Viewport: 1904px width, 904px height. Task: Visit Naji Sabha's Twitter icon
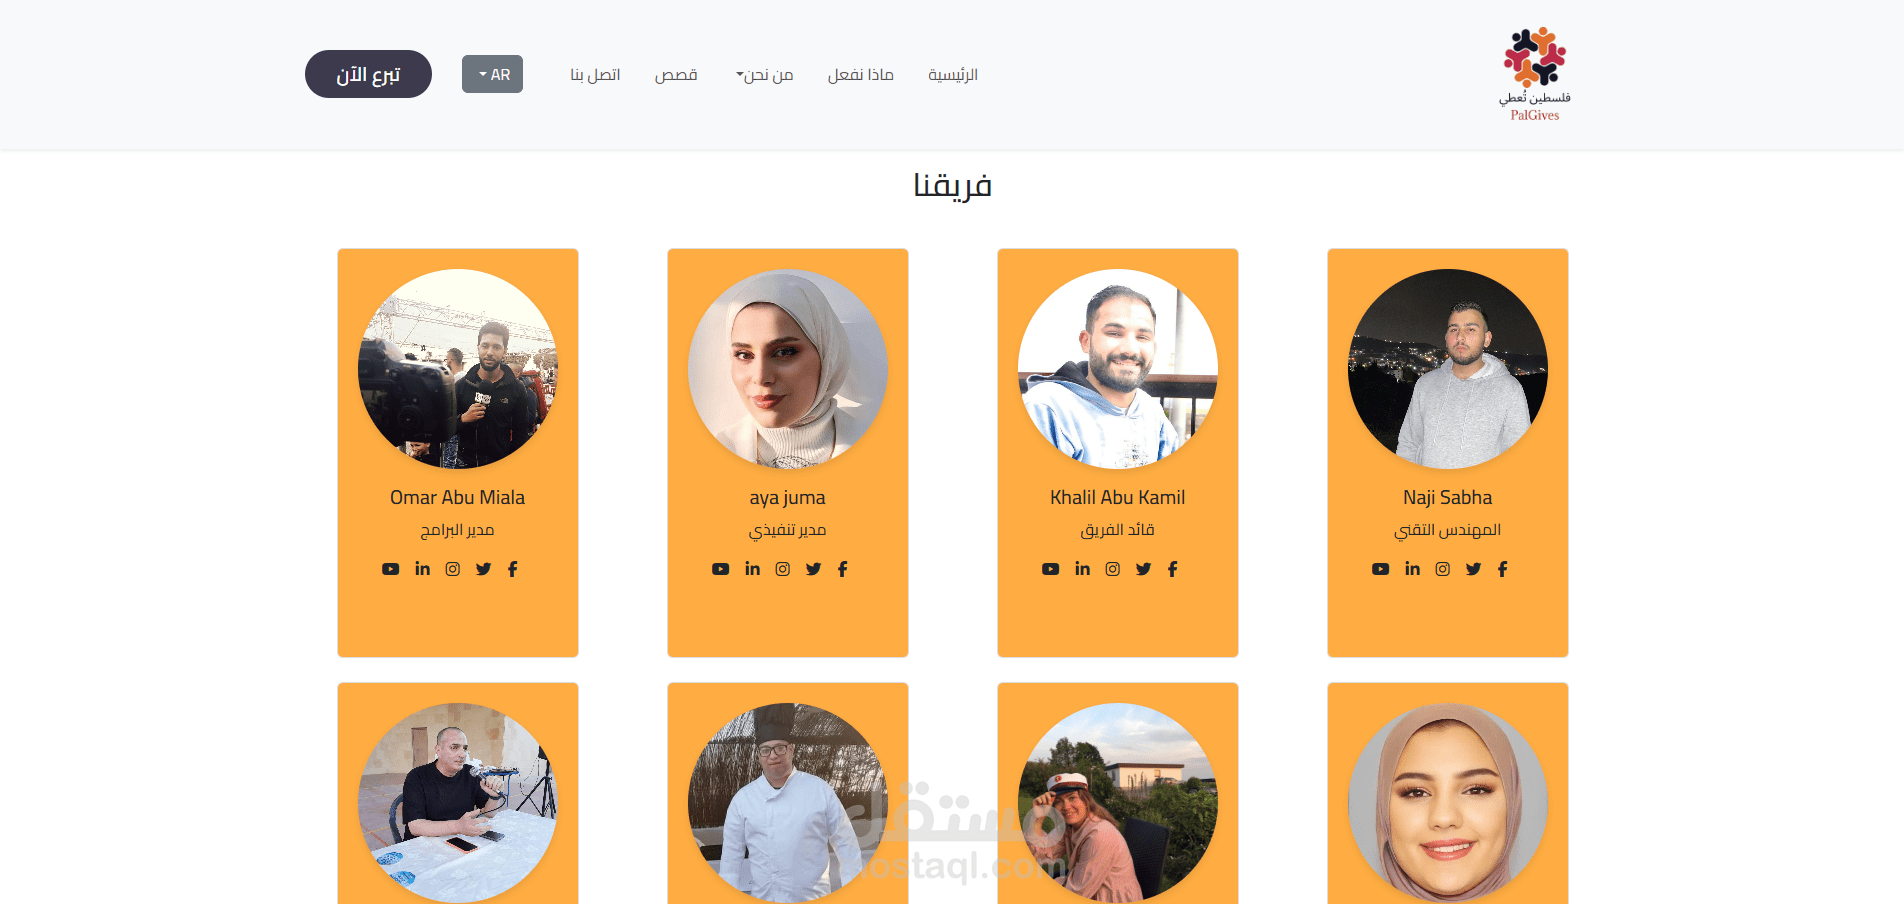(1474, 569)
